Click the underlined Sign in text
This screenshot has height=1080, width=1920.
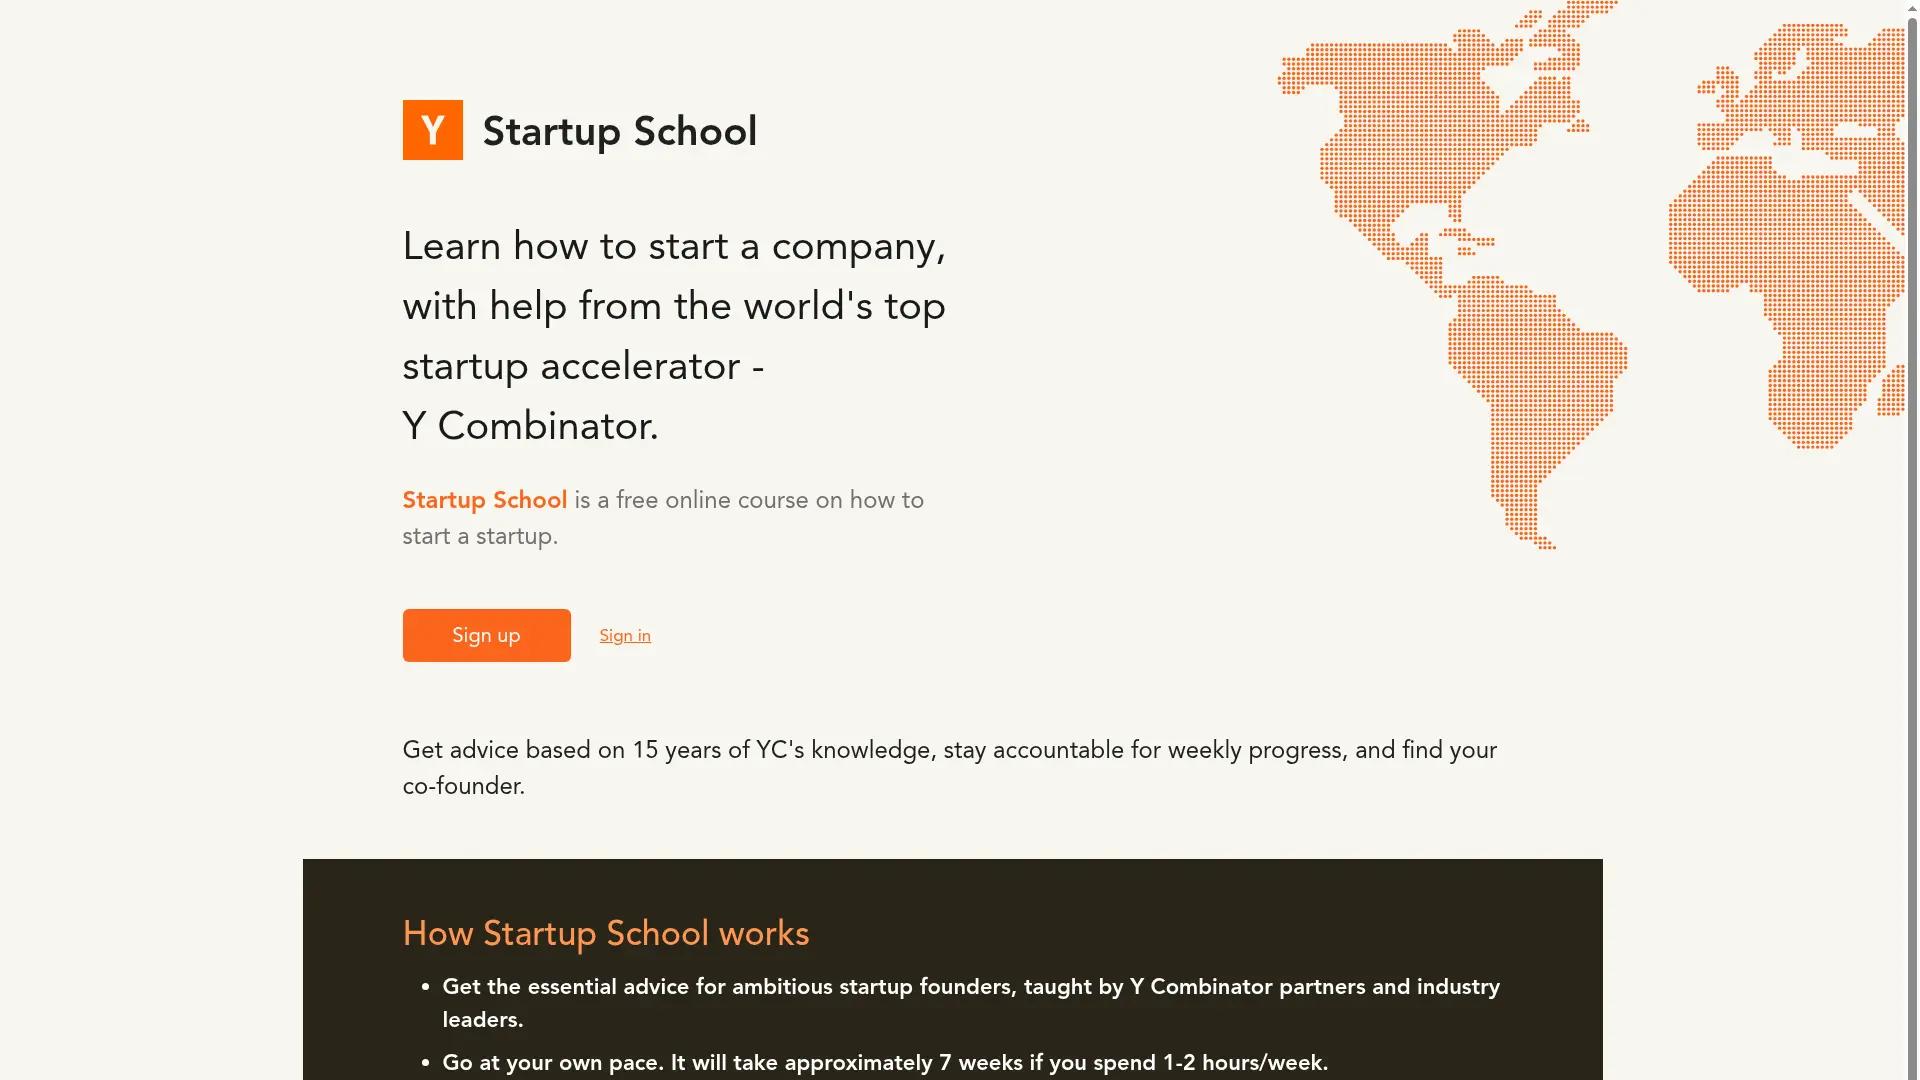click(625, 635)
